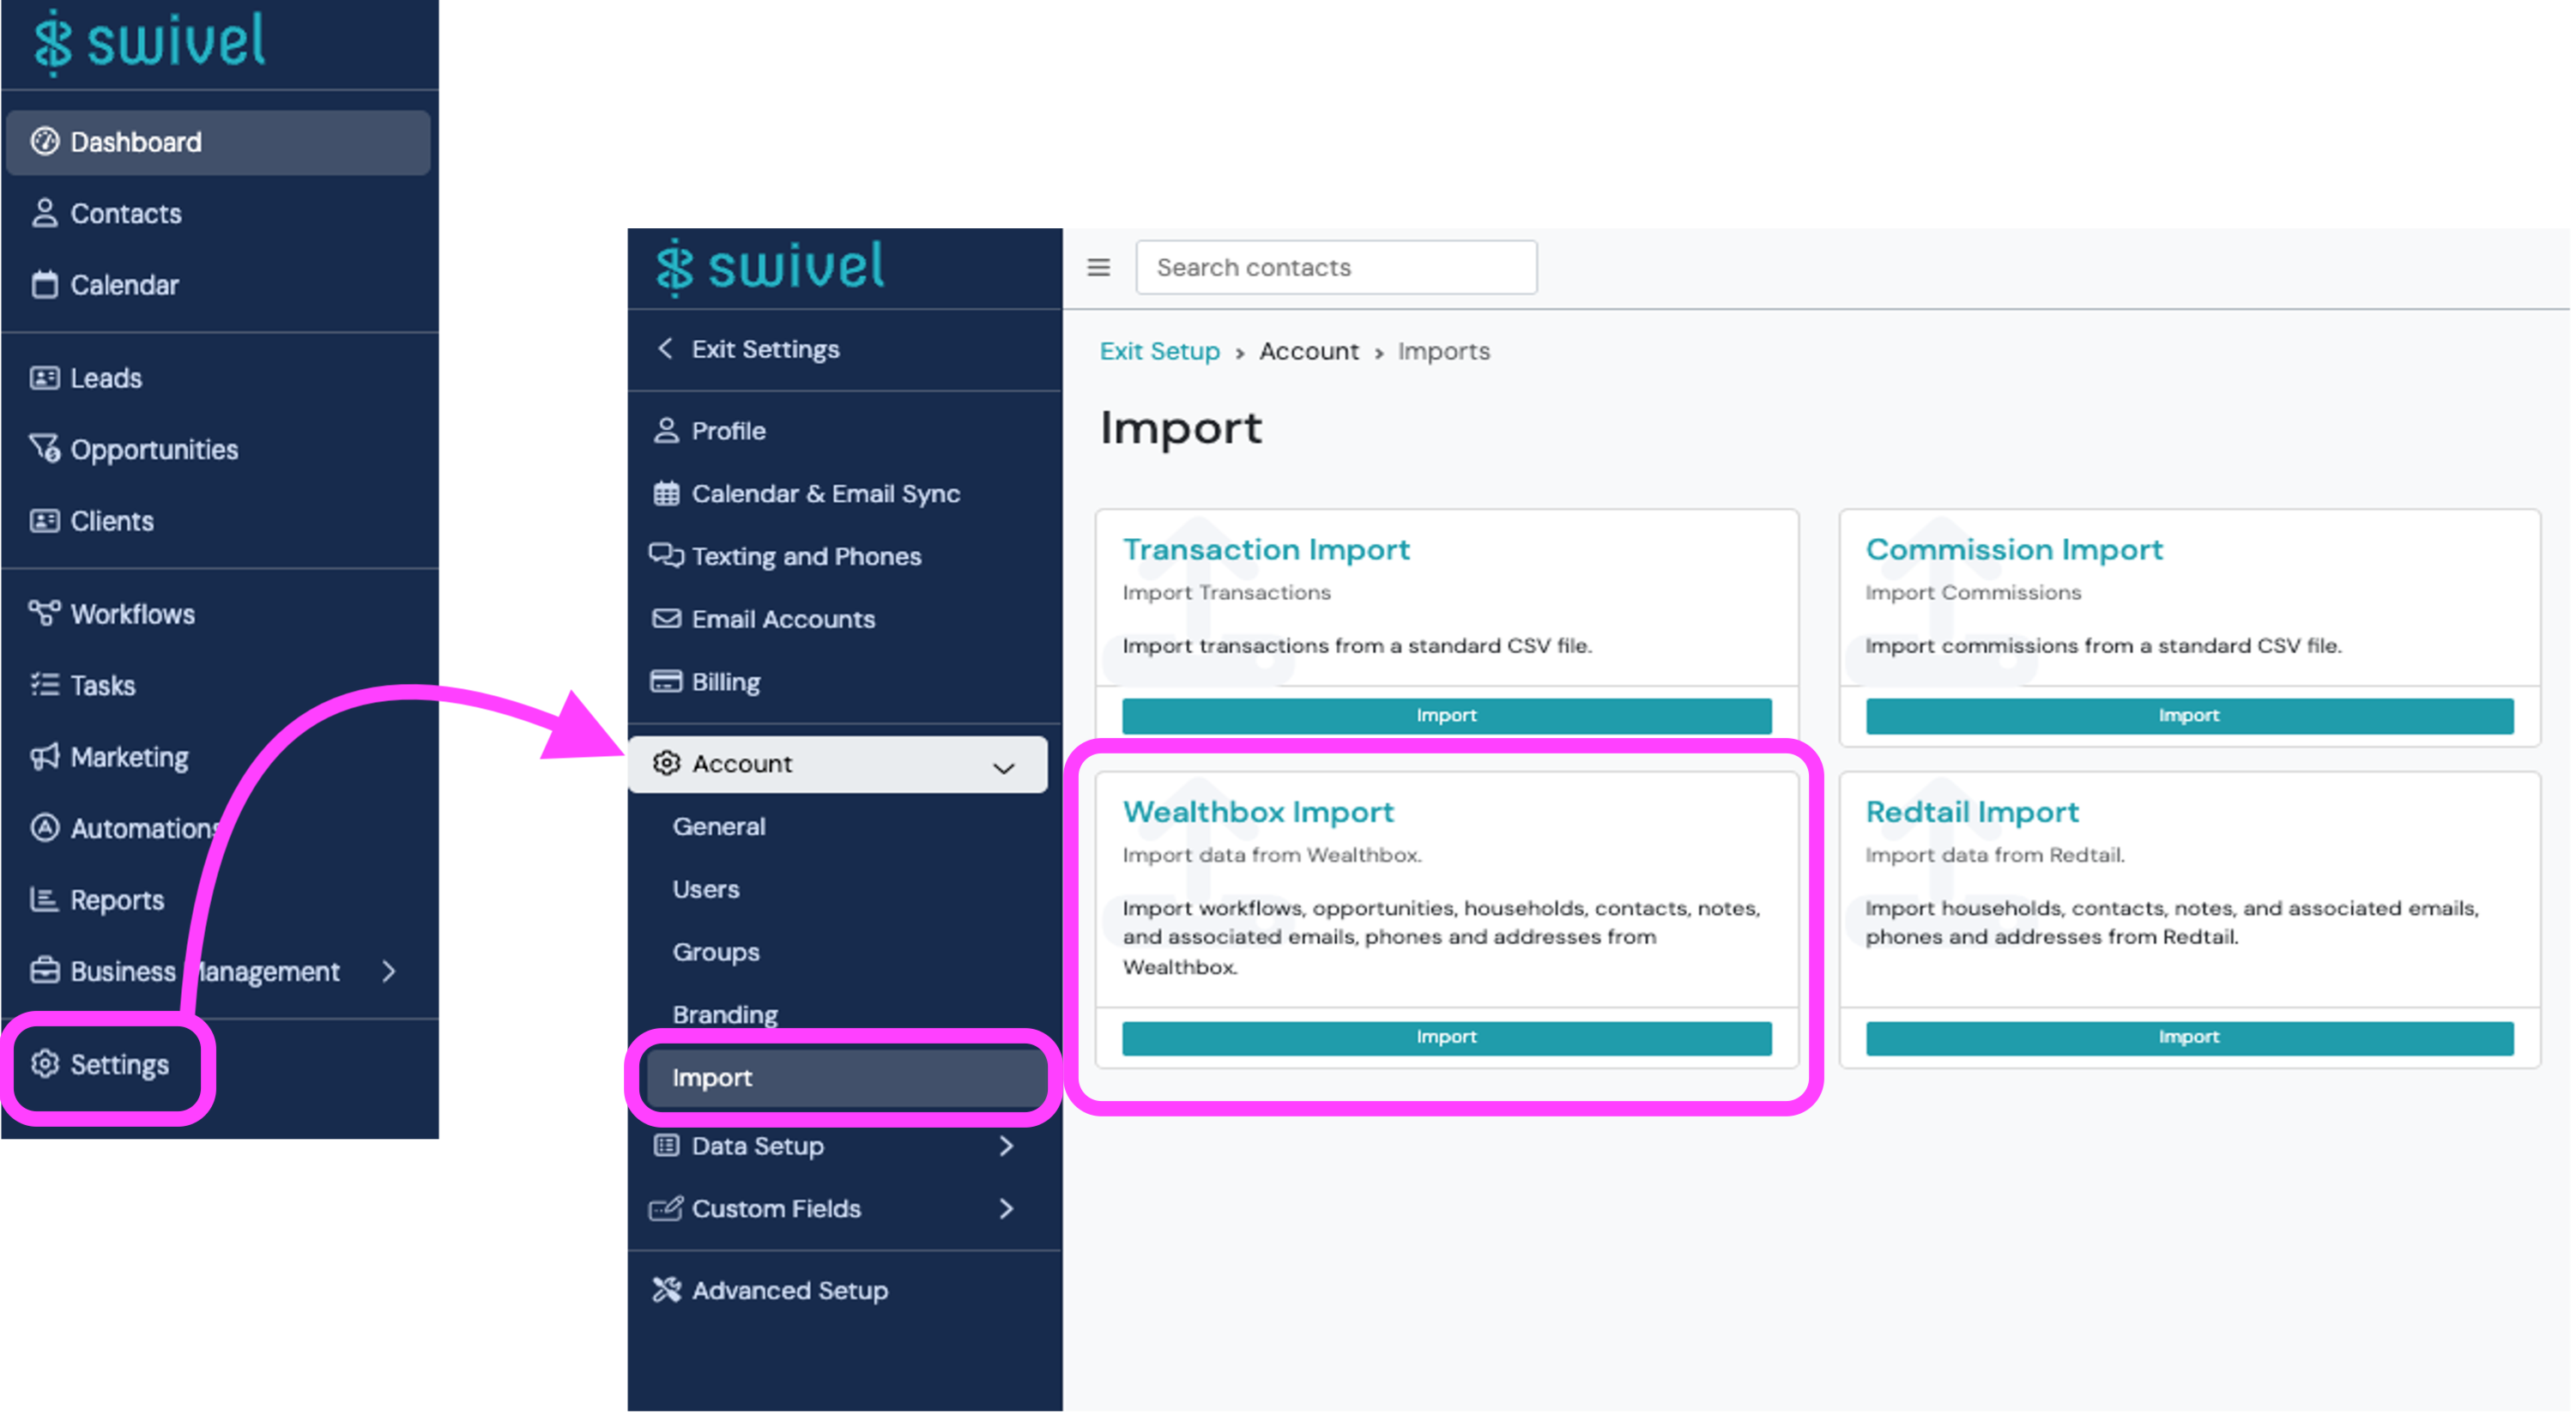The width and height of the screenshot is (2576, 1416).
Task: Click the hamburger menu icon beside search
Action: pyautogui.click(x=1099, y=267)
